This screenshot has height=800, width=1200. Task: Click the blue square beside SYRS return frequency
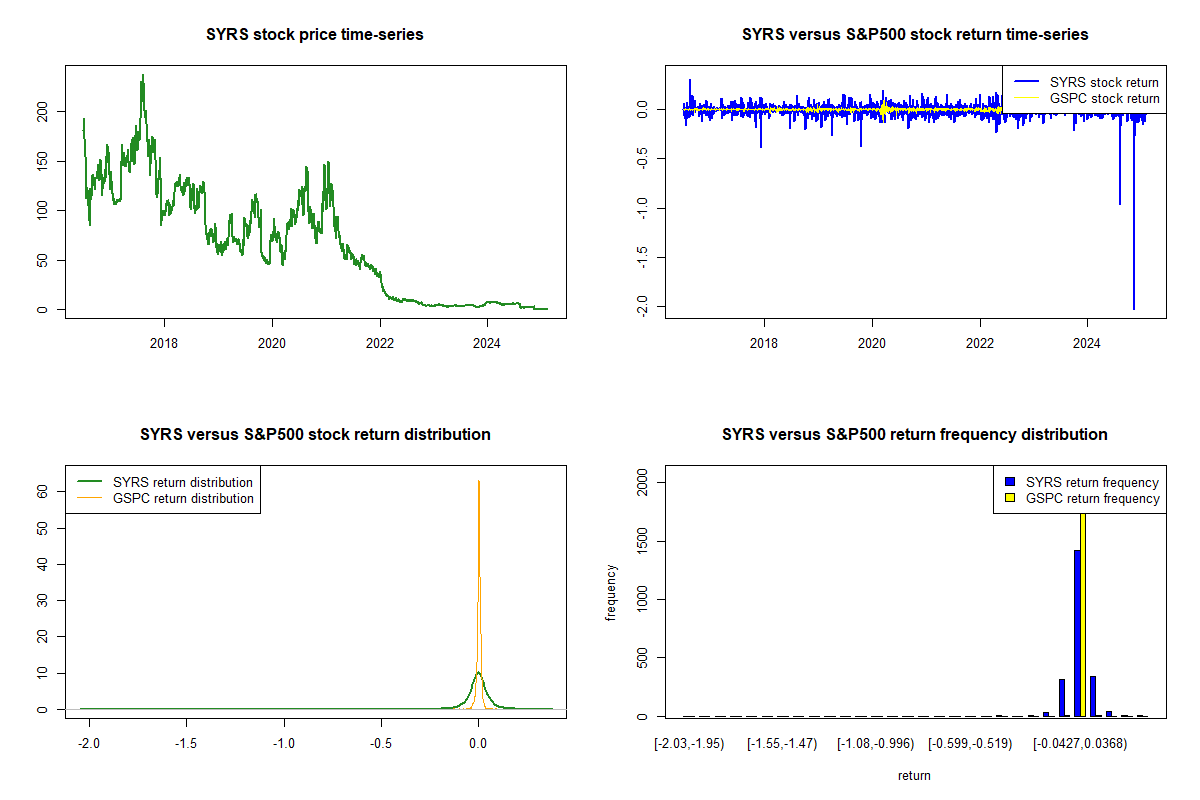(x=1011, y=483)
